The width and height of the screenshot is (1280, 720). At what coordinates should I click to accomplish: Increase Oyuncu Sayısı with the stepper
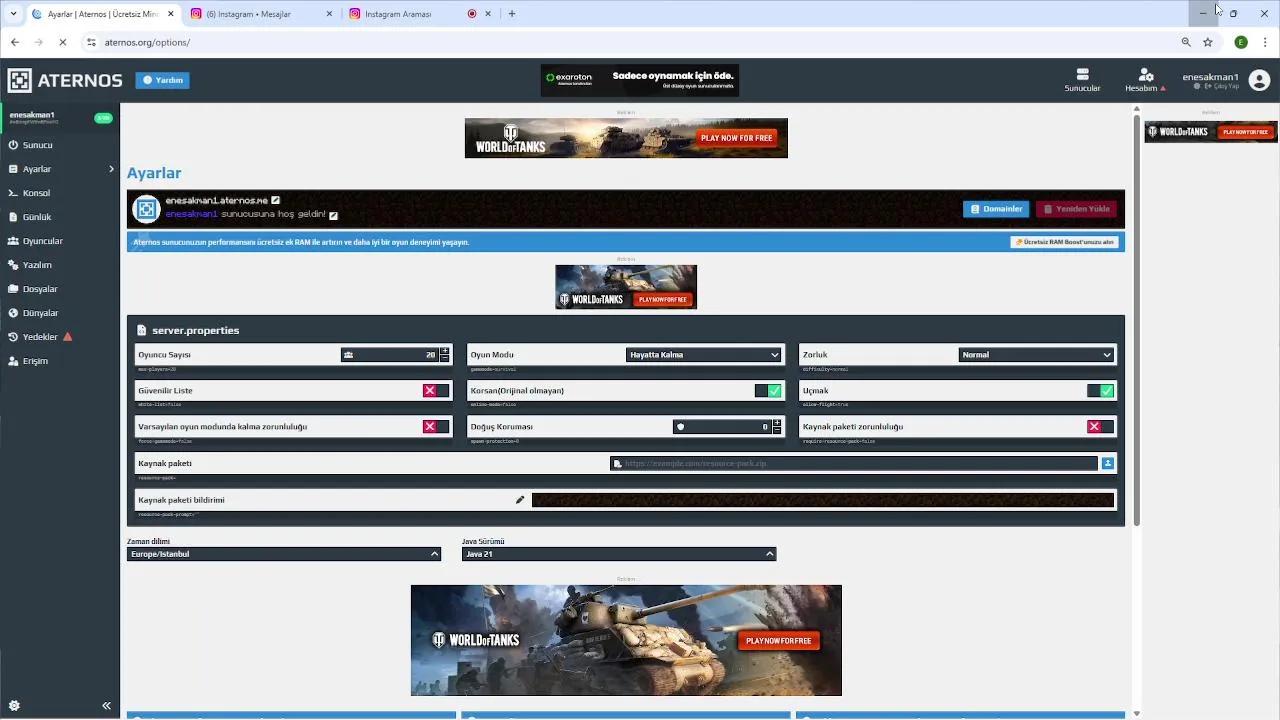(x=443, y=351)
